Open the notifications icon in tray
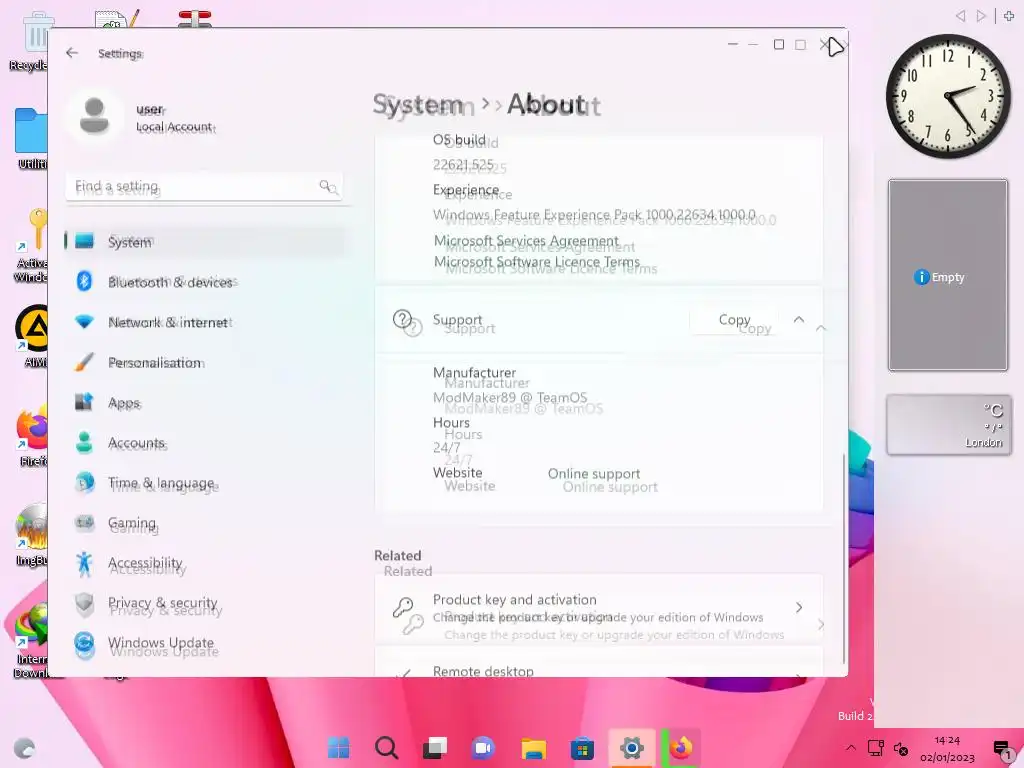The width and height of the screenshot is (1024, 768). pos(1002,749)
